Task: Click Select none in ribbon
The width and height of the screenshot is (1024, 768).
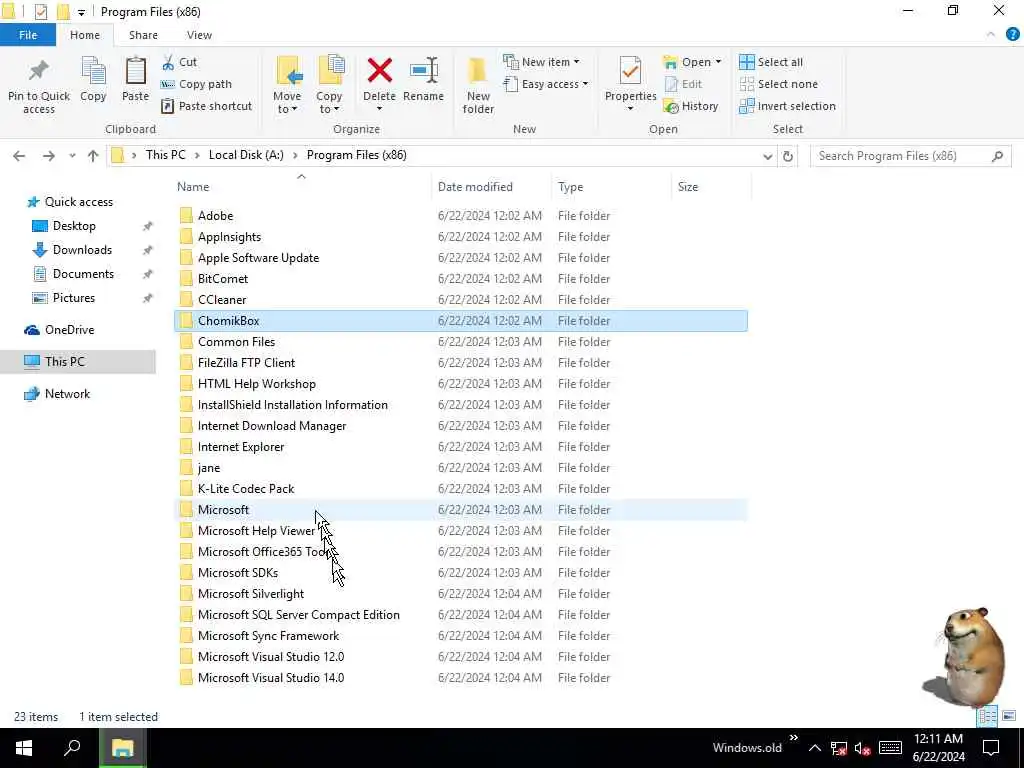Action: point(778,84)
